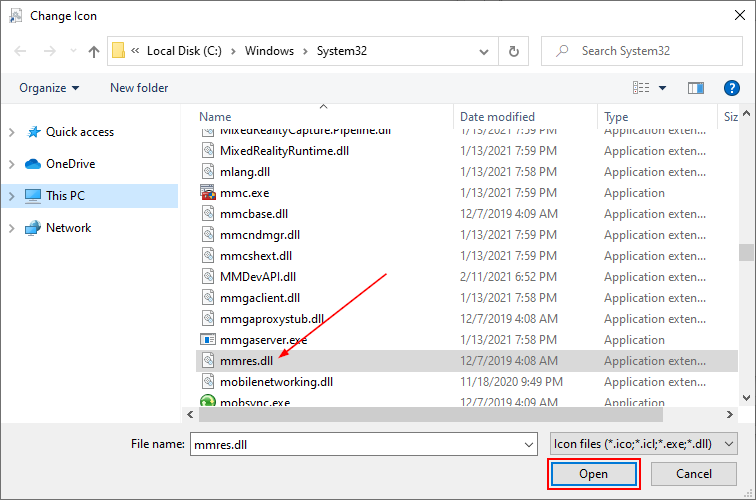Image resolution: width=756 pixels, height=500 pixels.
Task: Select mmc.exe application icon
Action: (208, 192)
